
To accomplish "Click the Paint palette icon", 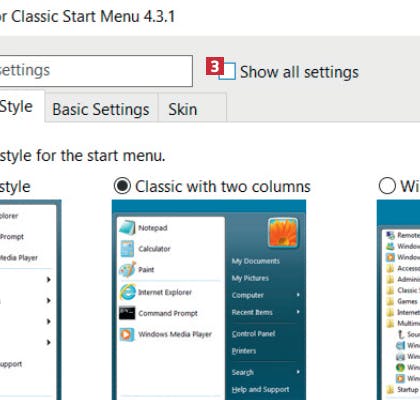I will tap(127, 269).
